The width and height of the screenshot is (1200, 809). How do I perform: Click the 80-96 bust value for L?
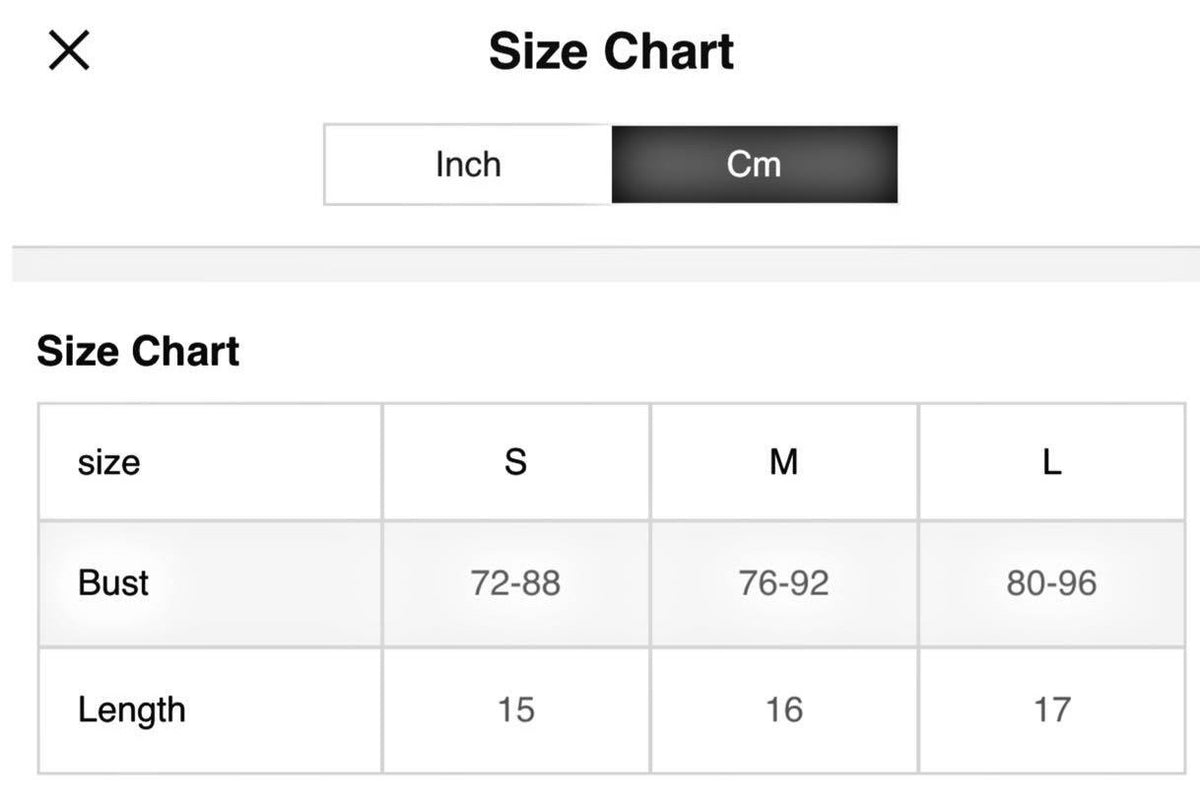(x=1052, y=583)
